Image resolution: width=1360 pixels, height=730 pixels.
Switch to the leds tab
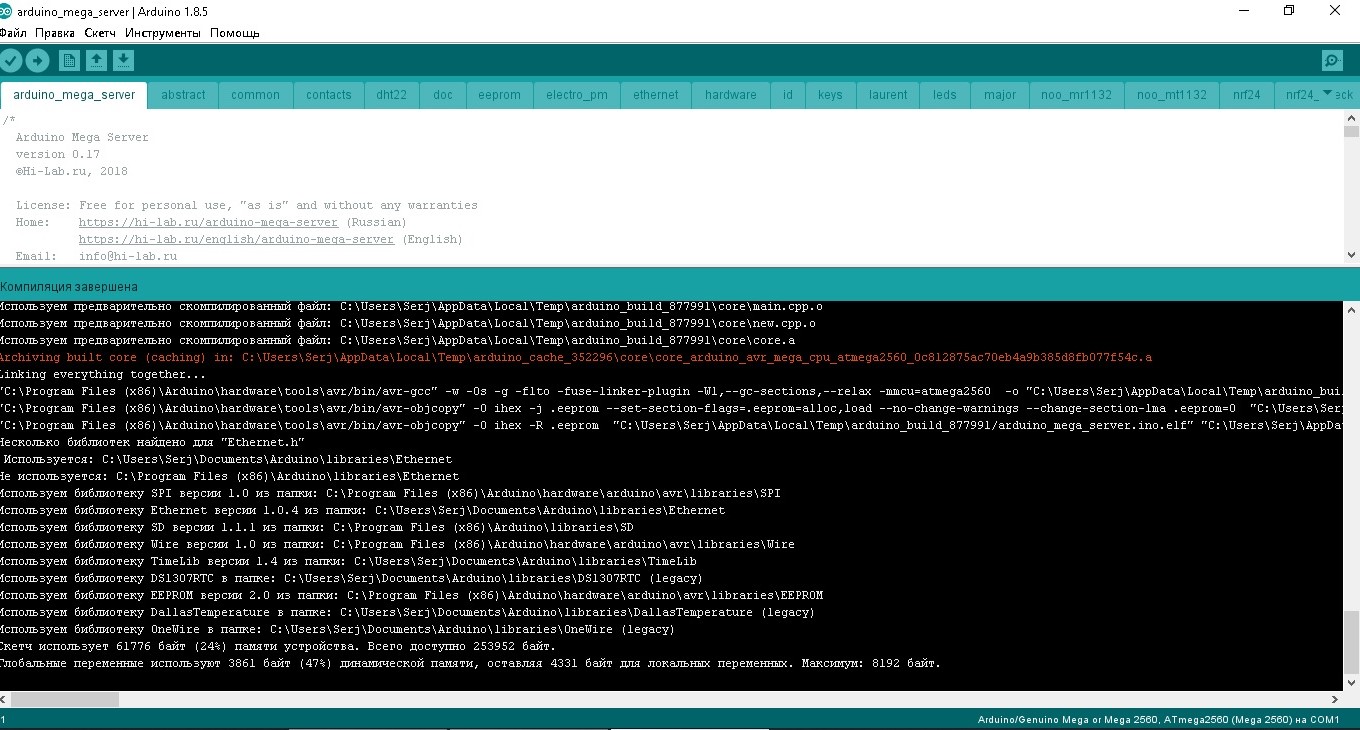(x=945, y=95)
